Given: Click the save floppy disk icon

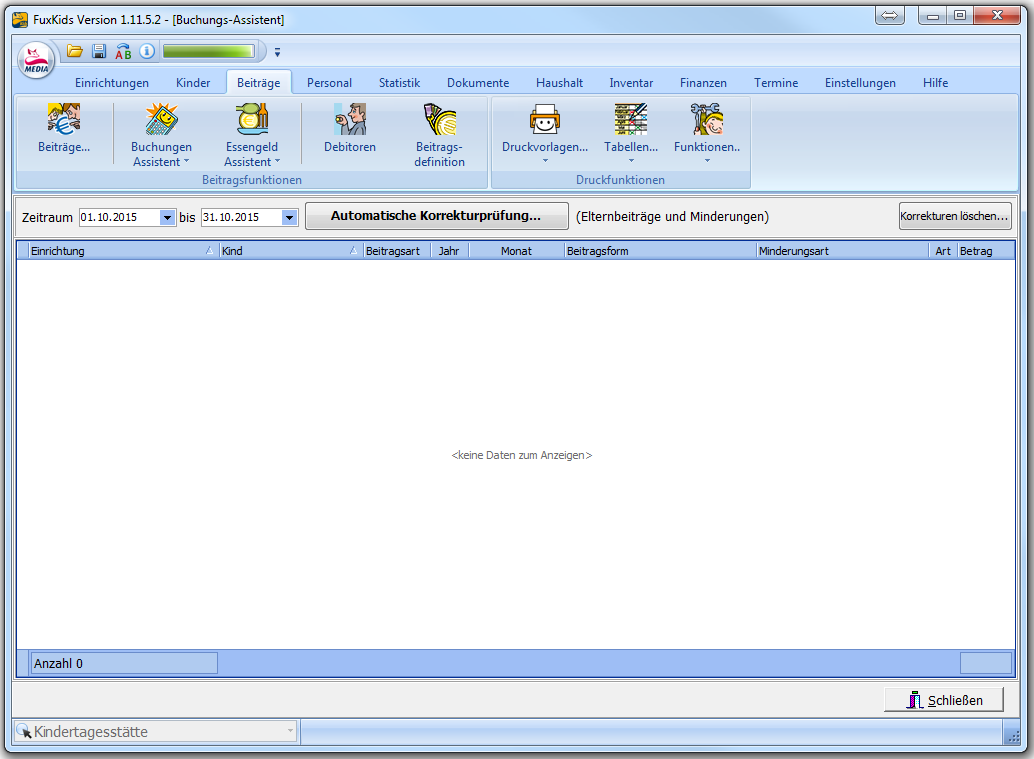Looking at the screenshot, I should (99, 51).
